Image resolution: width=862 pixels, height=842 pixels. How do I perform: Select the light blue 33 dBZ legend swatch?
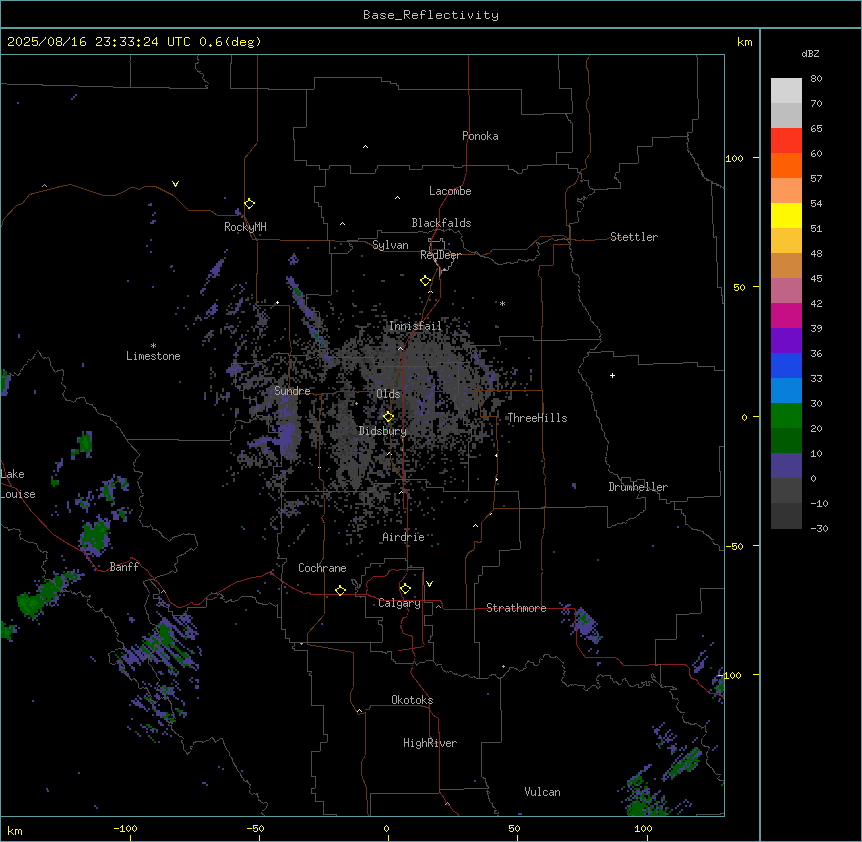pyautogui.click(x=786, y=391)
